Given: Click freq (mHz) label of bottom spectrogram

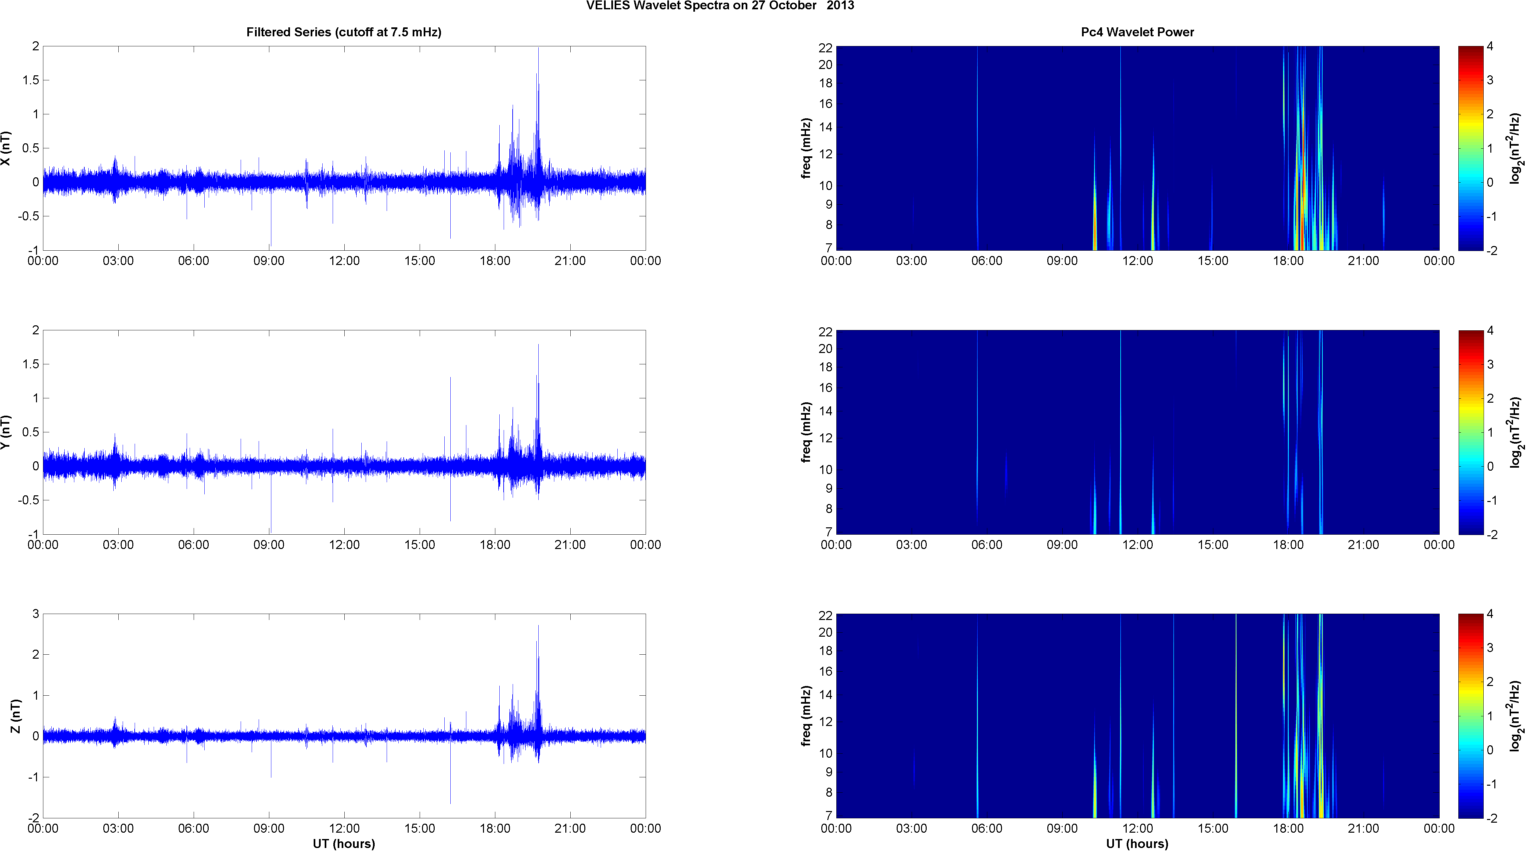Looking at the screenshot, I should click(x=806, y=716).
